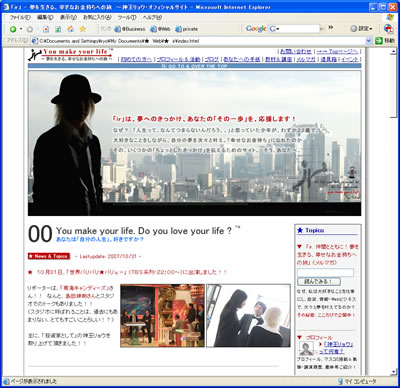Click the newsletter email input in Topics sidebar

325,273
